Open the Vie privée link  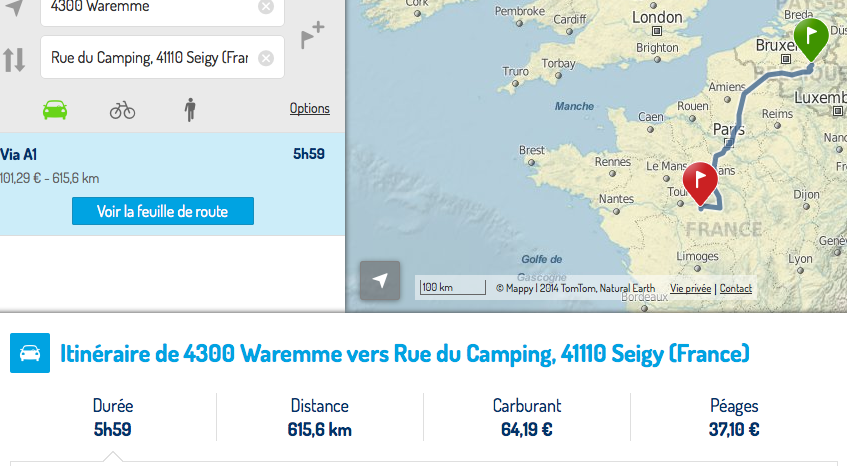[690, 288]
